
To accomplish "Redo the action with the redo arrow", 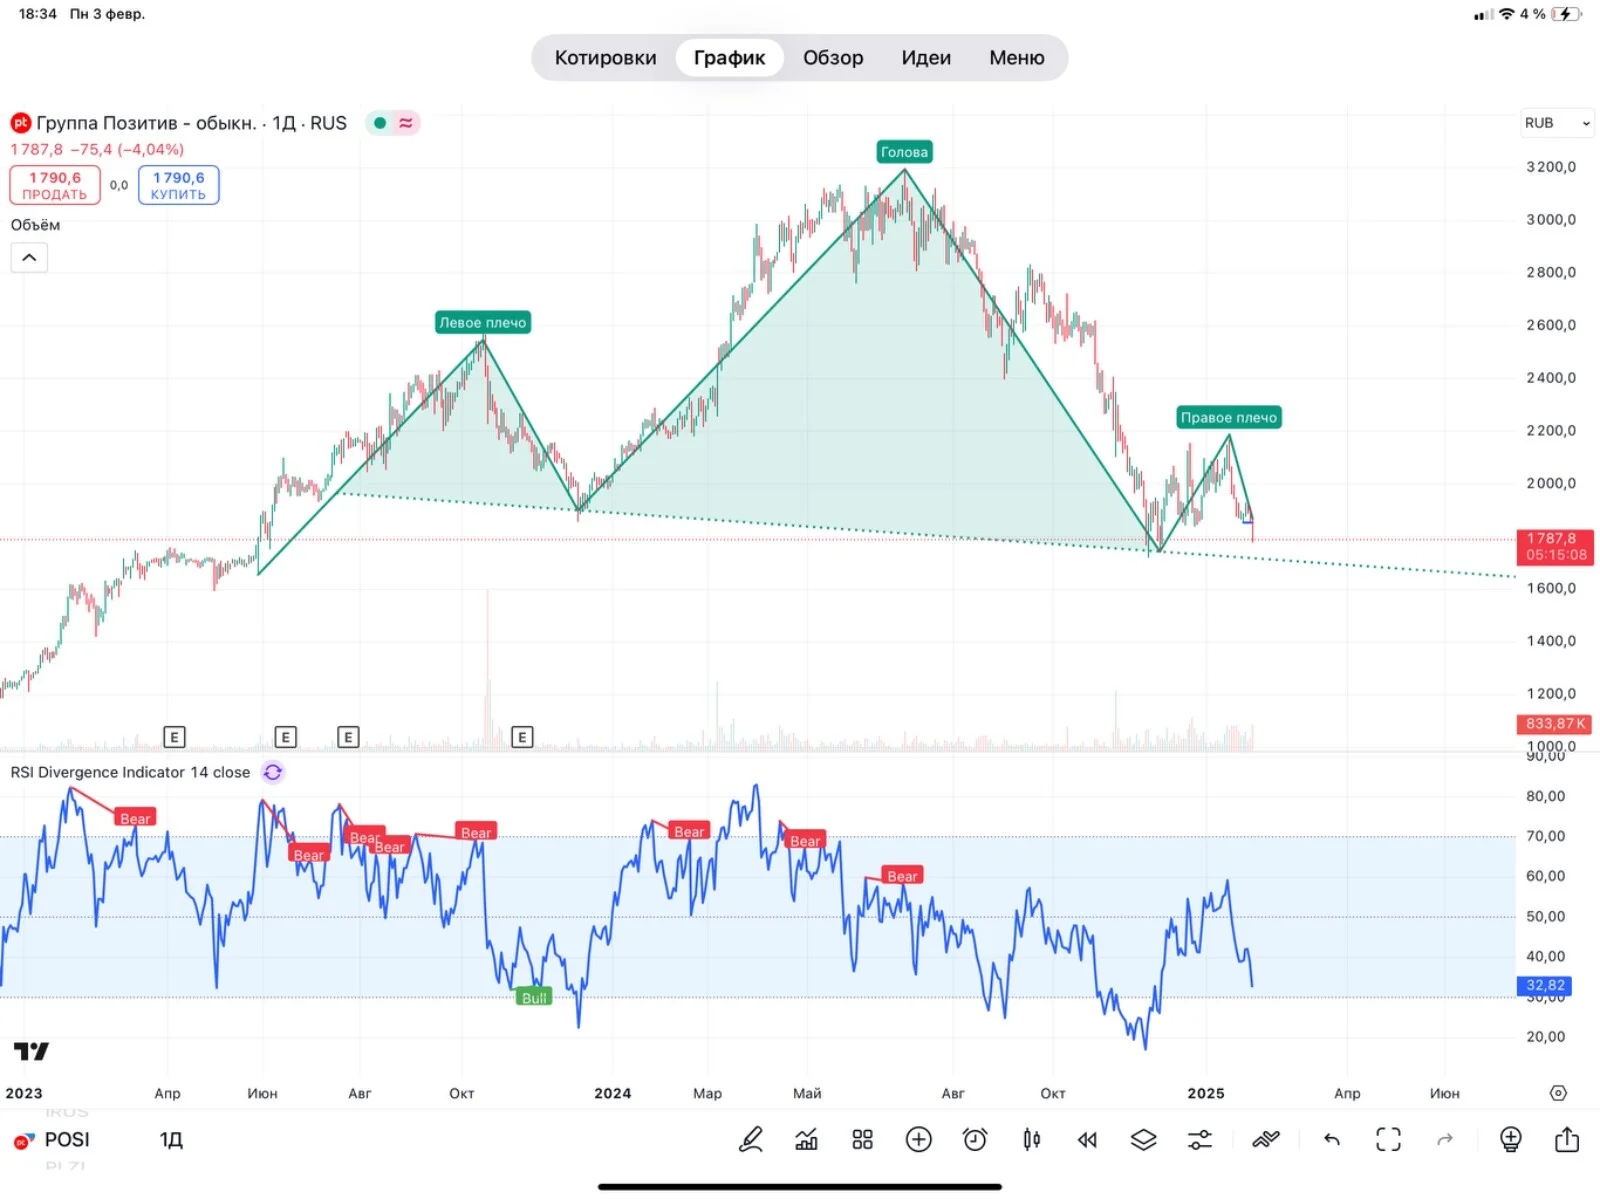I will (1444, 1139).
